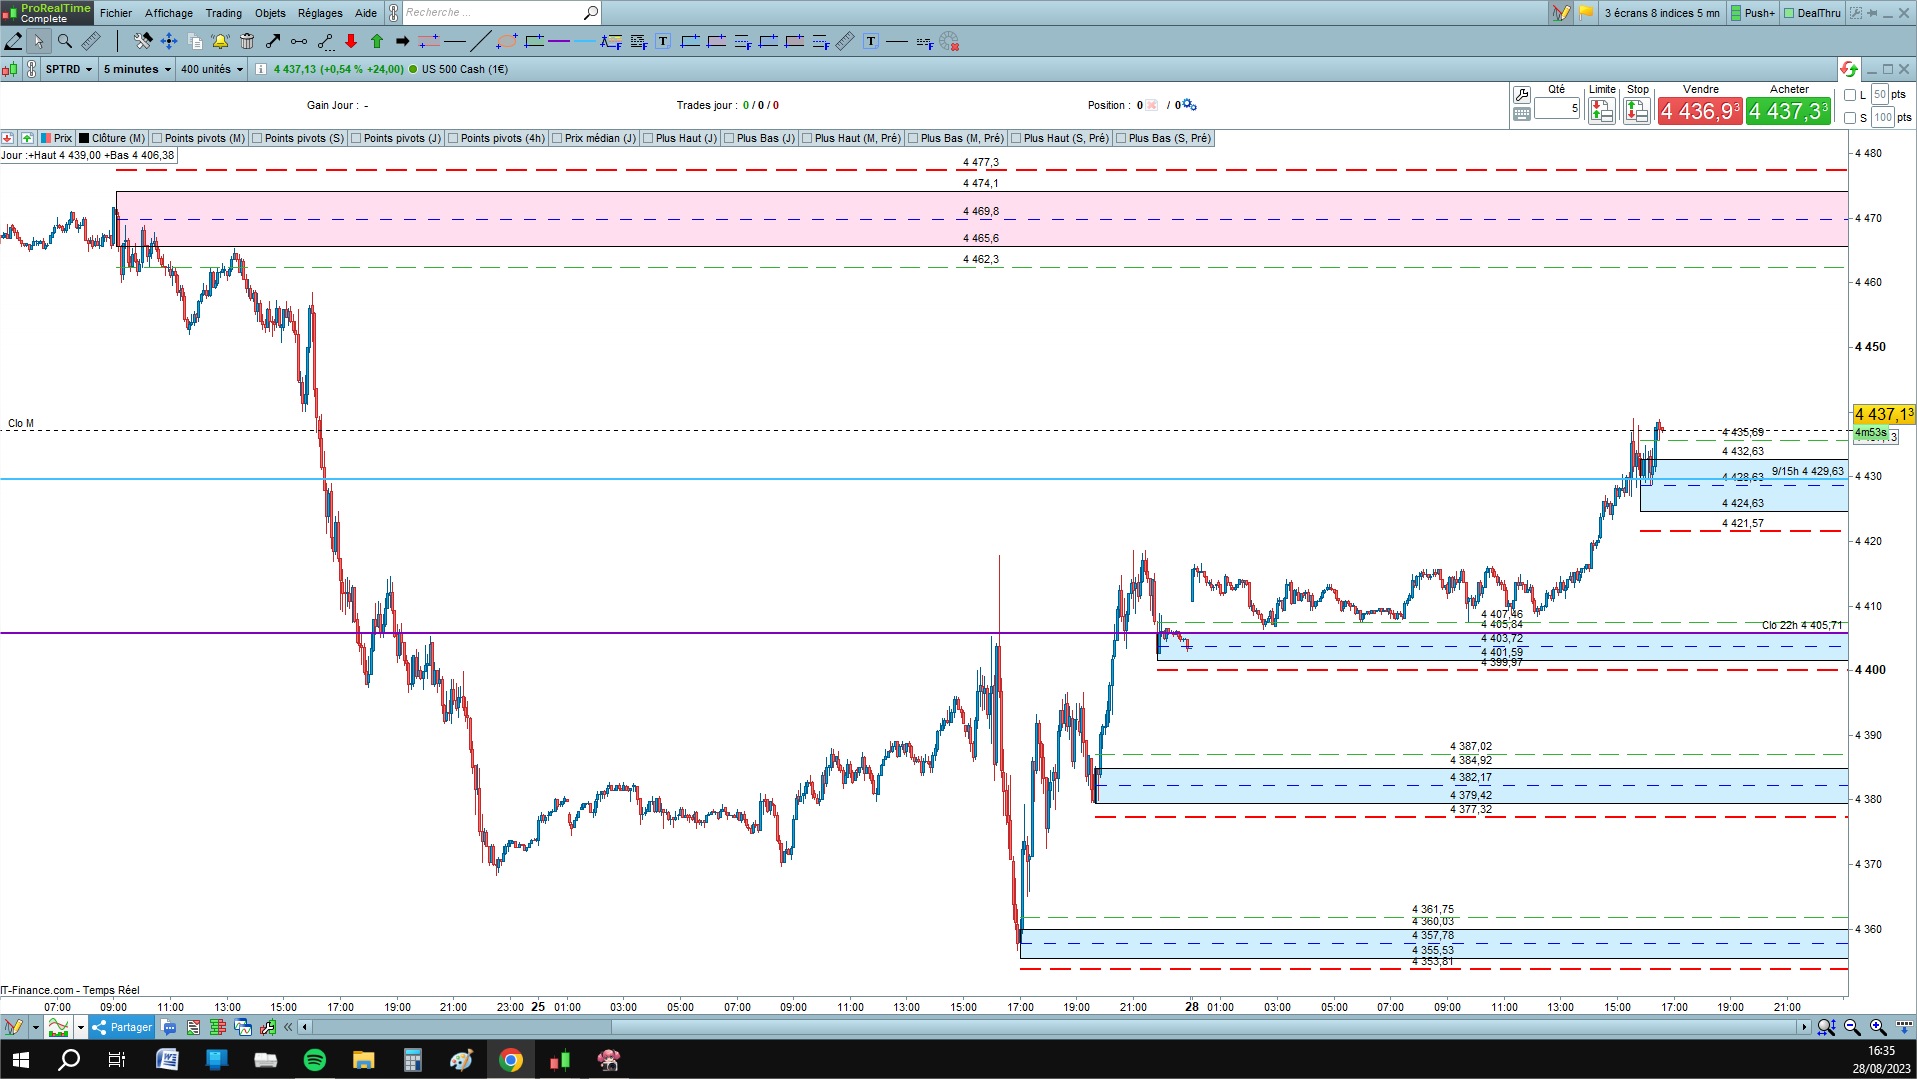Expand the 400 unités dropdown
Screen dimensions: 1917x1079
point(212,69)
